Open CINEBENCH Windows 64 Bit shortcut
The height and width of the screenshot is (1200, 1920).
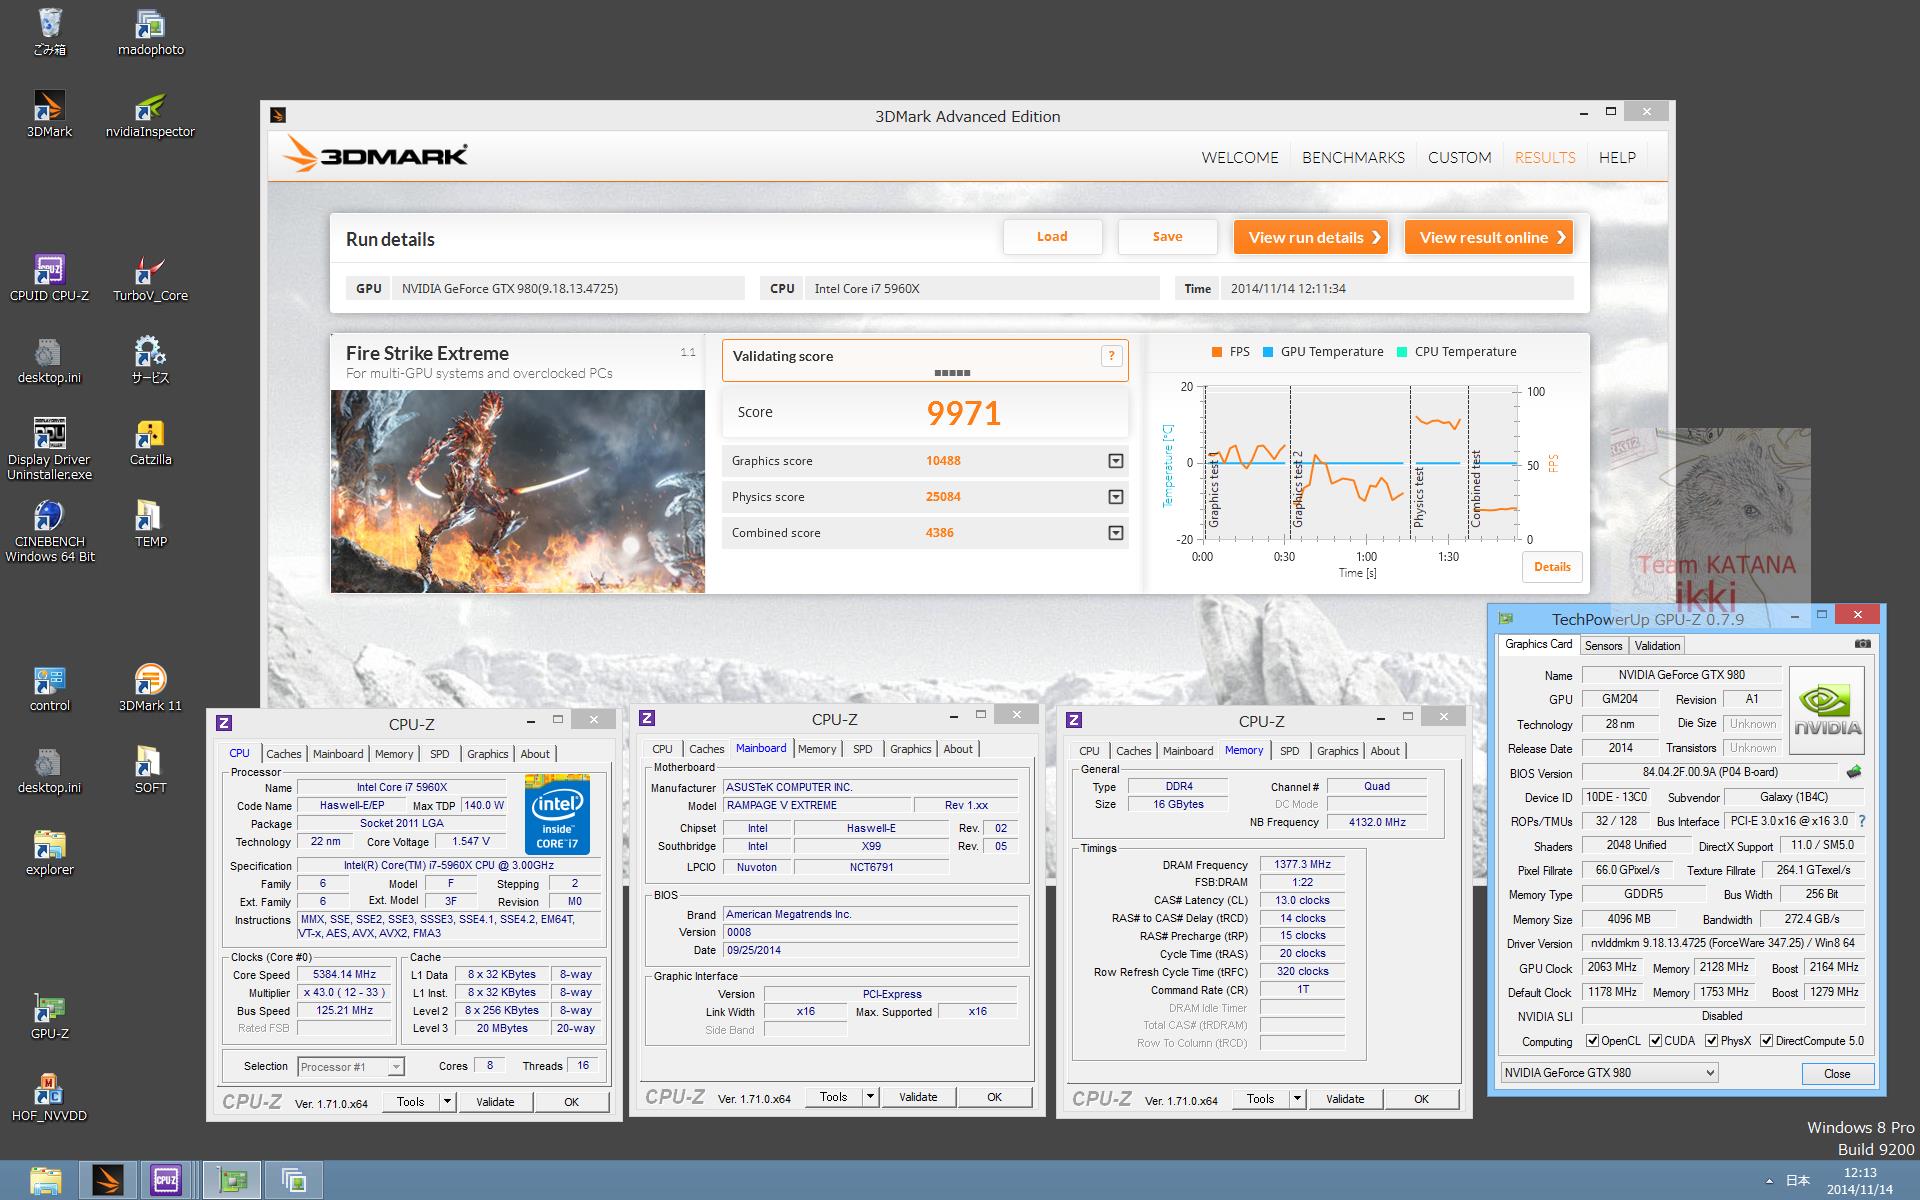point(49,531)
